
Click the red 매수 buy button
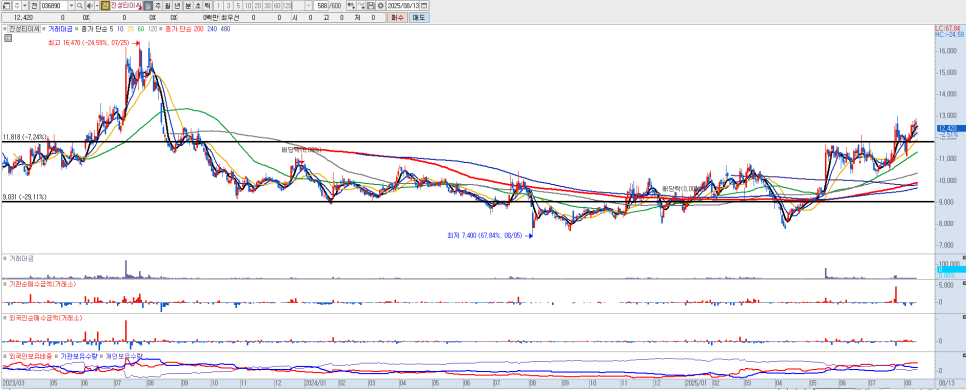click(x=397, y=18)
